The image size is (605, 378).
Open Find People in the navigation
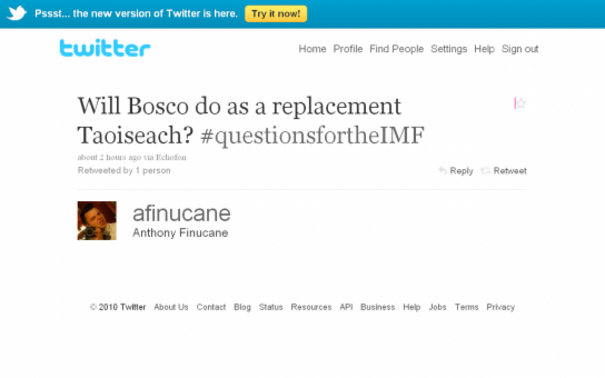tap(396, 49)
